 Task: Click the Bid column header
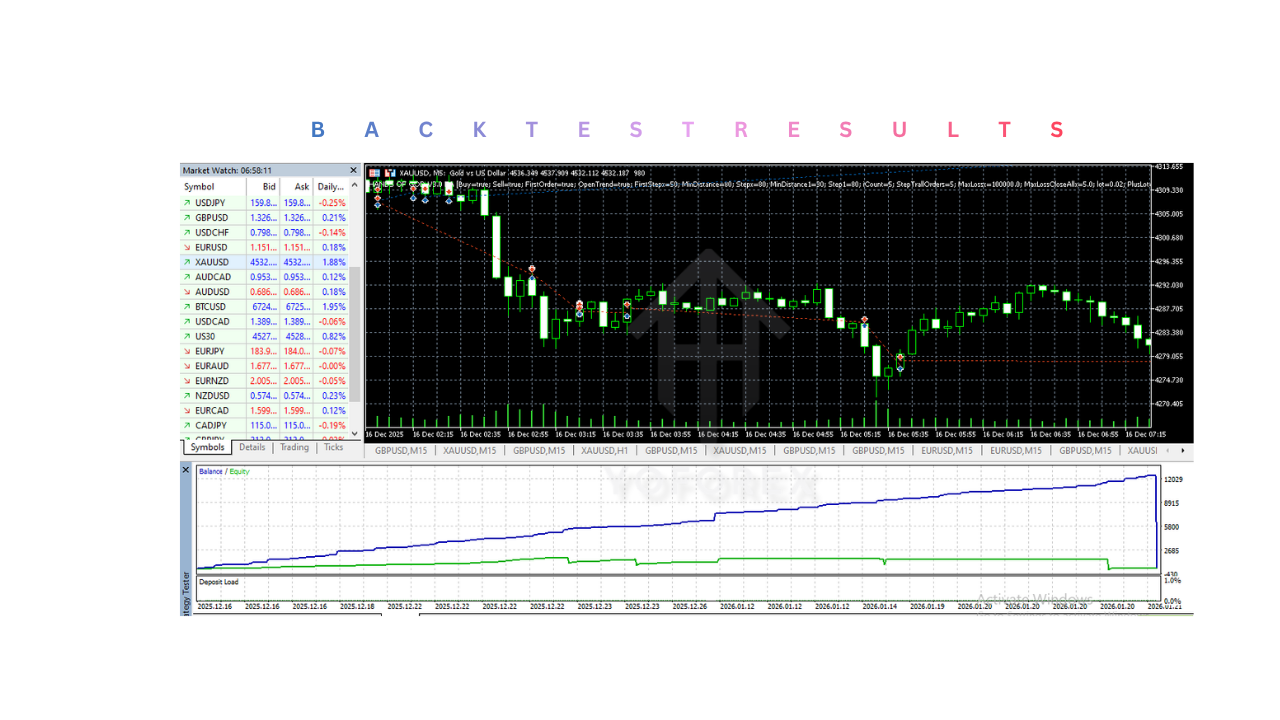(268, 187)
